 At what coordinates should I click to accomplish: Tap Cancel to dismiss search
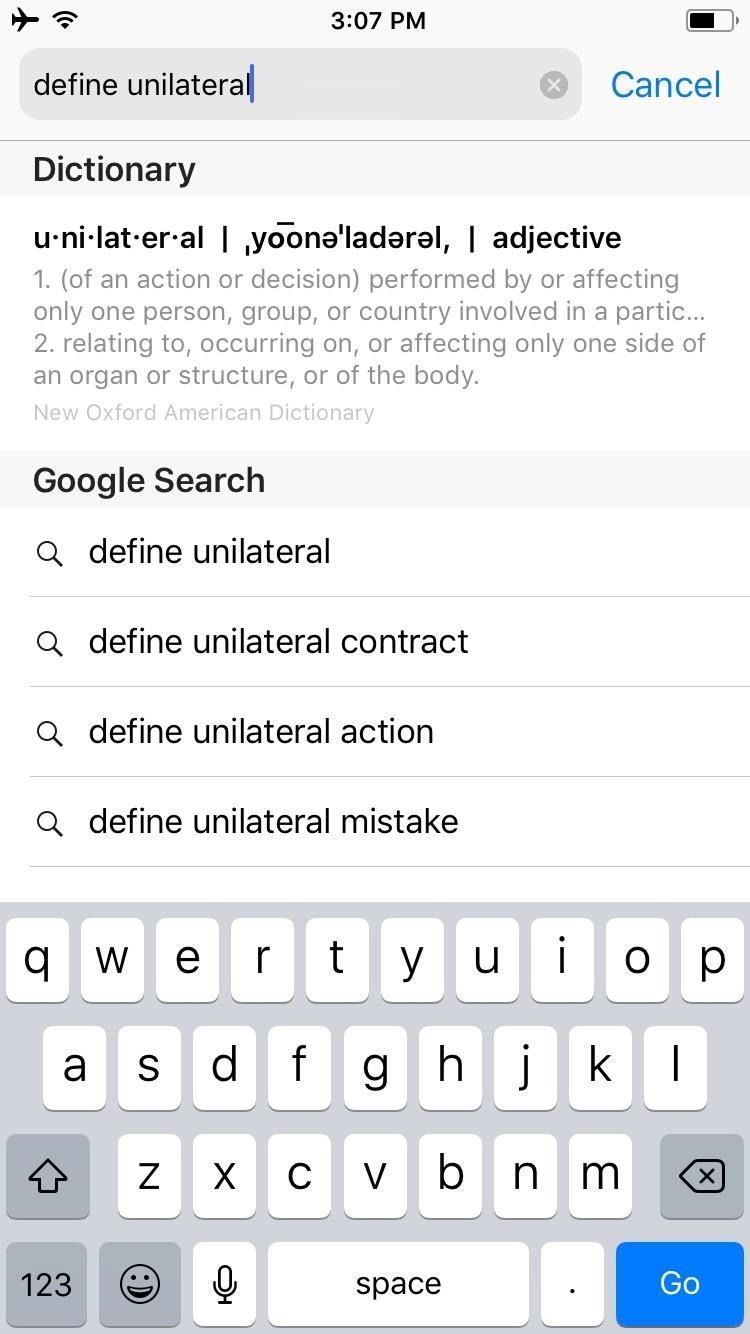(665, 85)
